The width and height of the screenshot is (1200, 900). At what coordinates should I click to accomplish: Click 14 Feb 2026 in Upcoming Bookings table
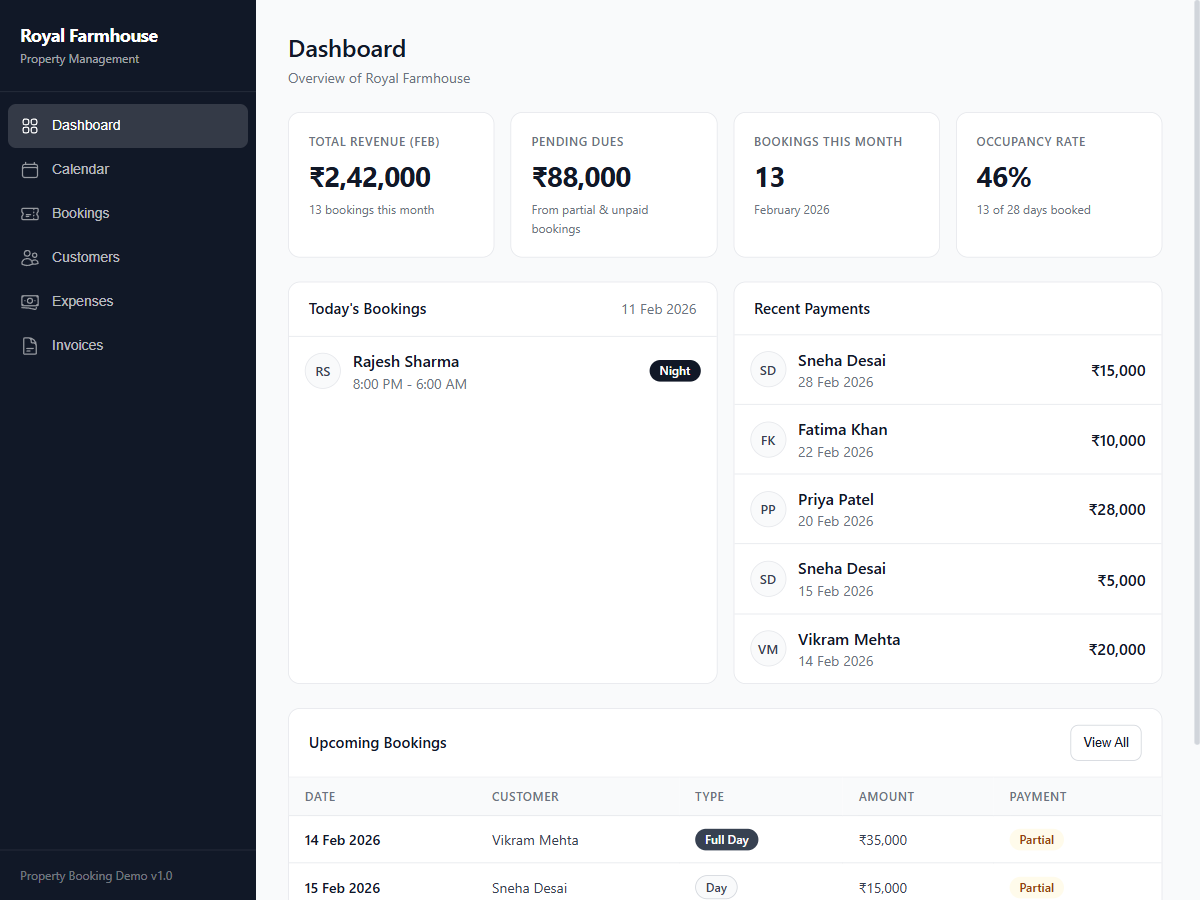[343, 840]
